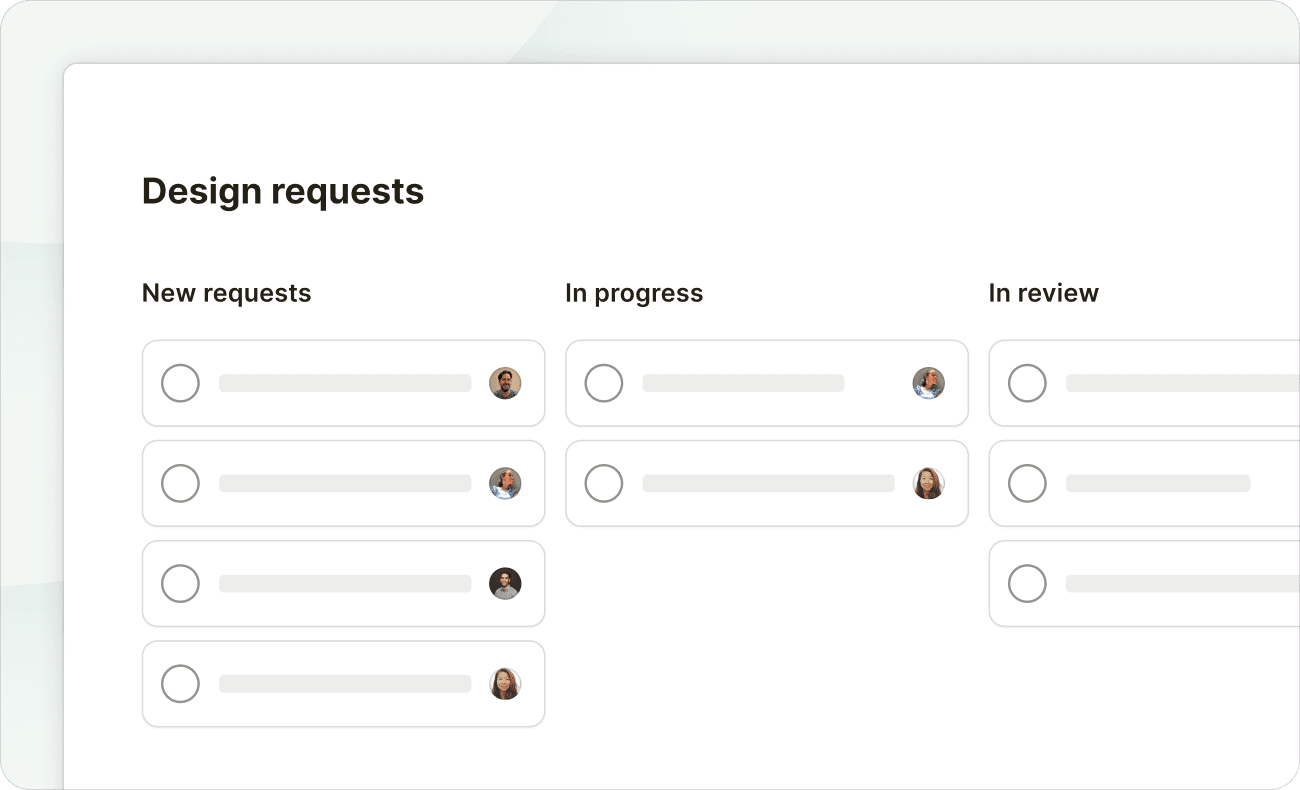Click assignee avatar on fourth New requests card
The width and height of the screenshot is (1300, 790).
[505, 684]
